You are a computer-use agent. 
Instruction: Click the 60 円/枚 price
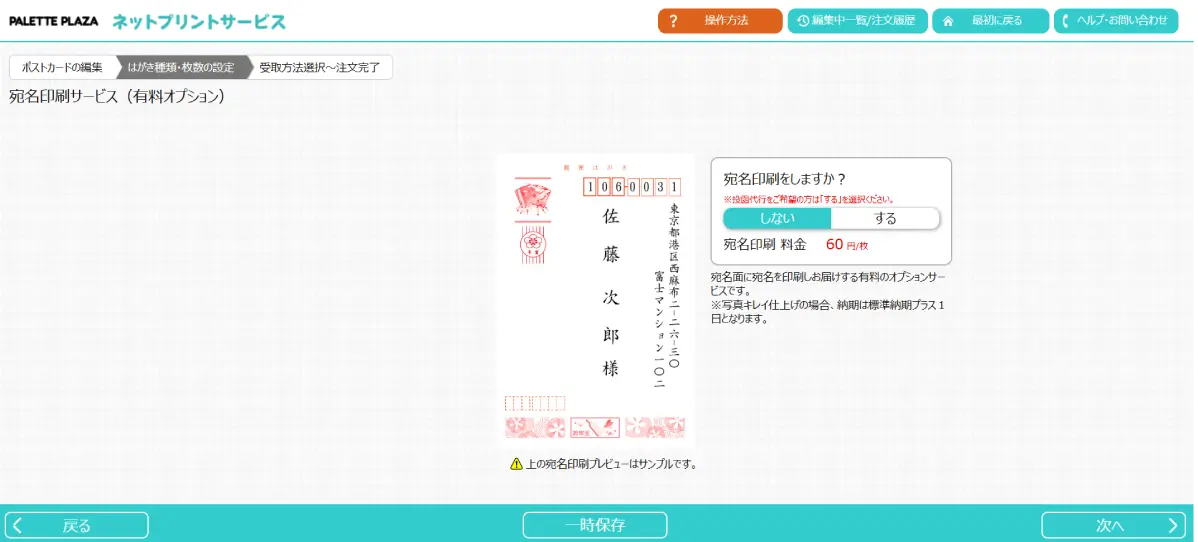coord(847,245)
